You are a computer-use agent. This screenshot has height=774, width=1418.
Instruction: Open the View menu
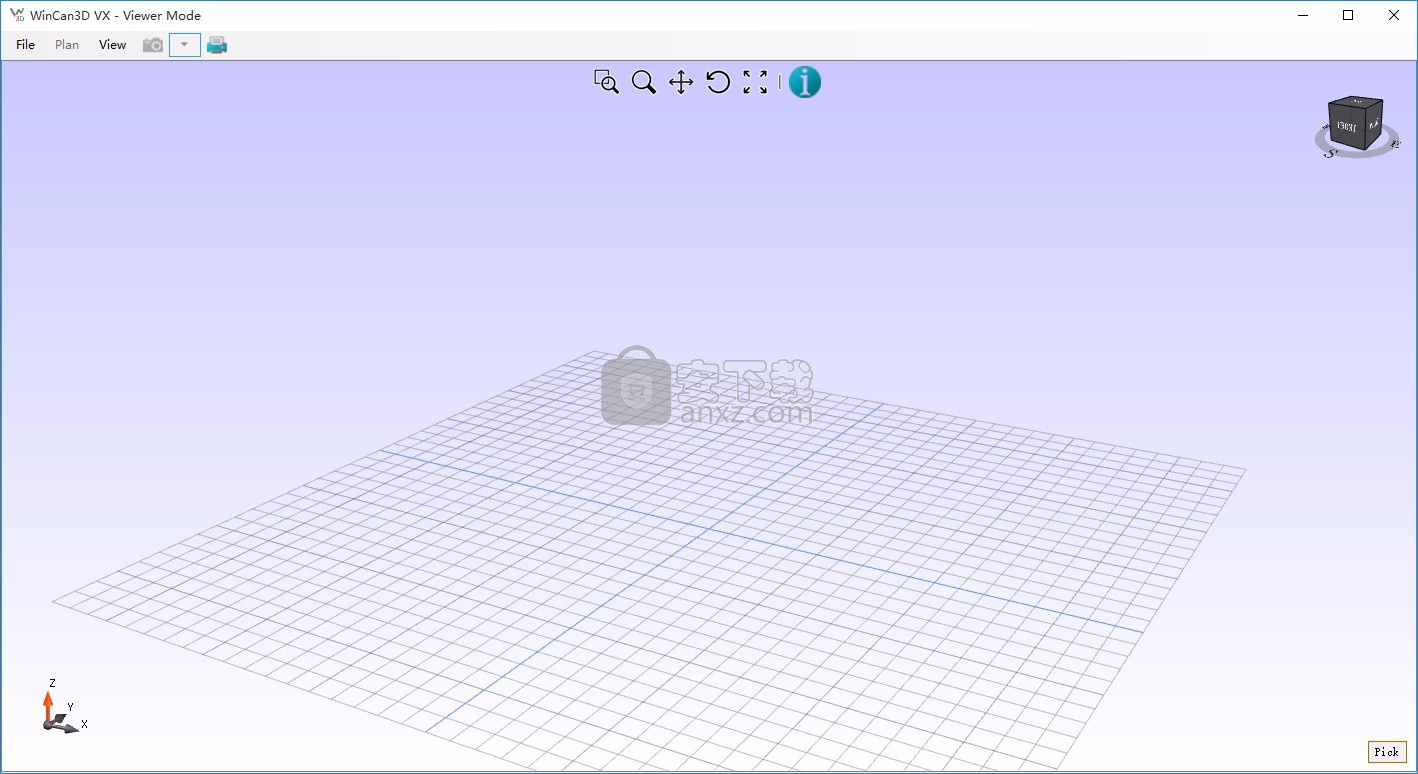click(x=112, y=45)
